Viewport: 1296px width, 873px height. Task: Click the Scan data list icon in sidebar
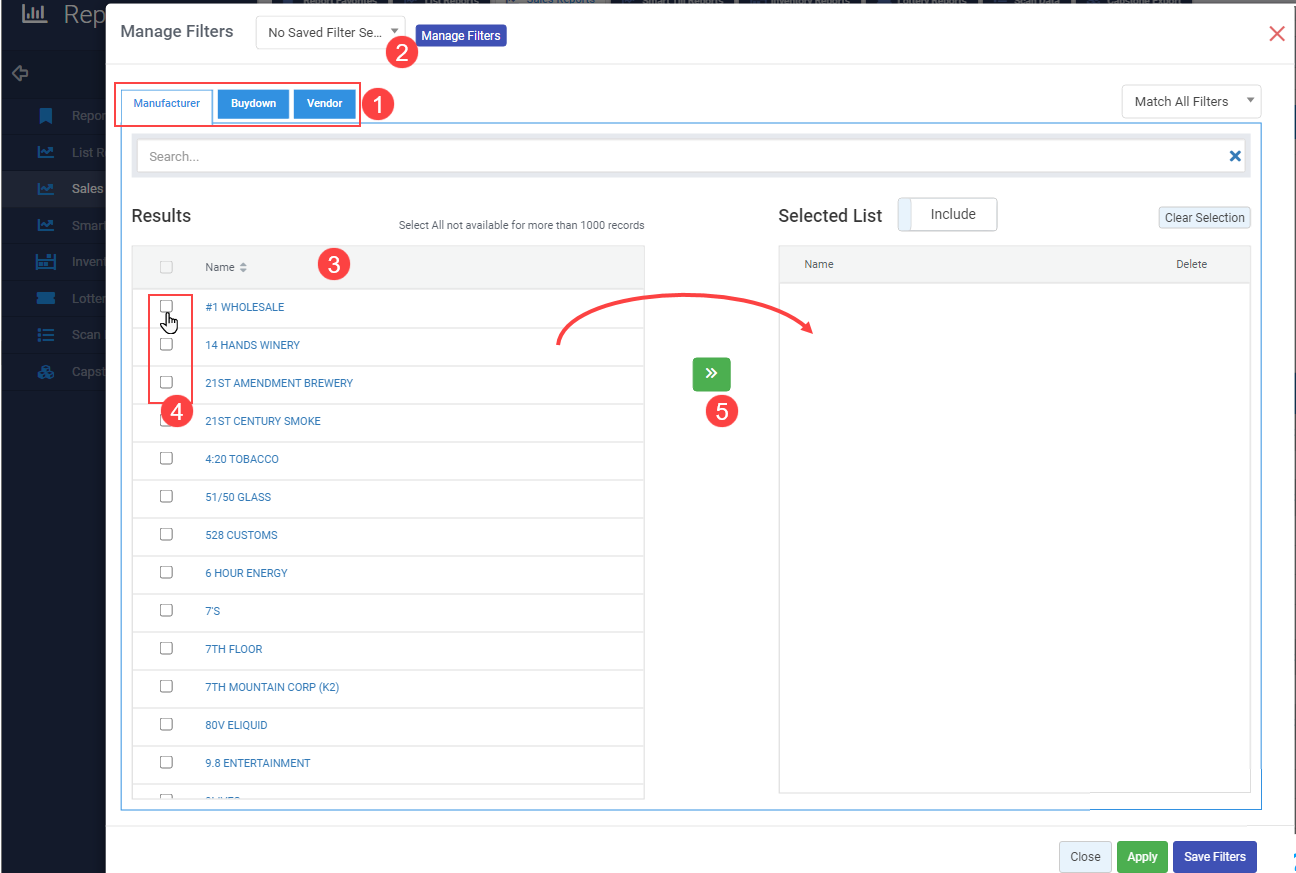[x=46, y=335]
